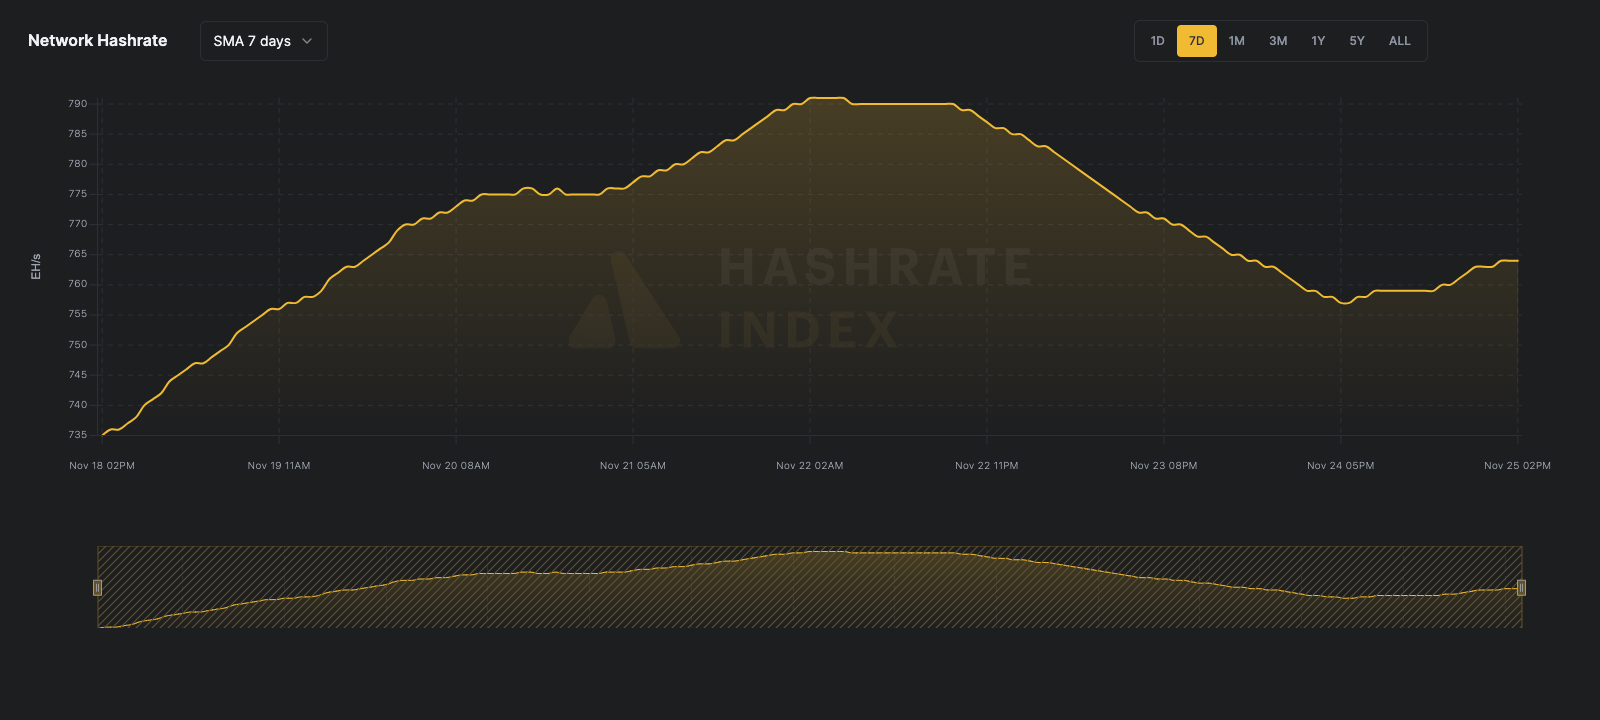Click the Nov 23 08PM axis label
This screenshot has height=720, width=1600.
pyautogui.click(x=1164, y=466)
